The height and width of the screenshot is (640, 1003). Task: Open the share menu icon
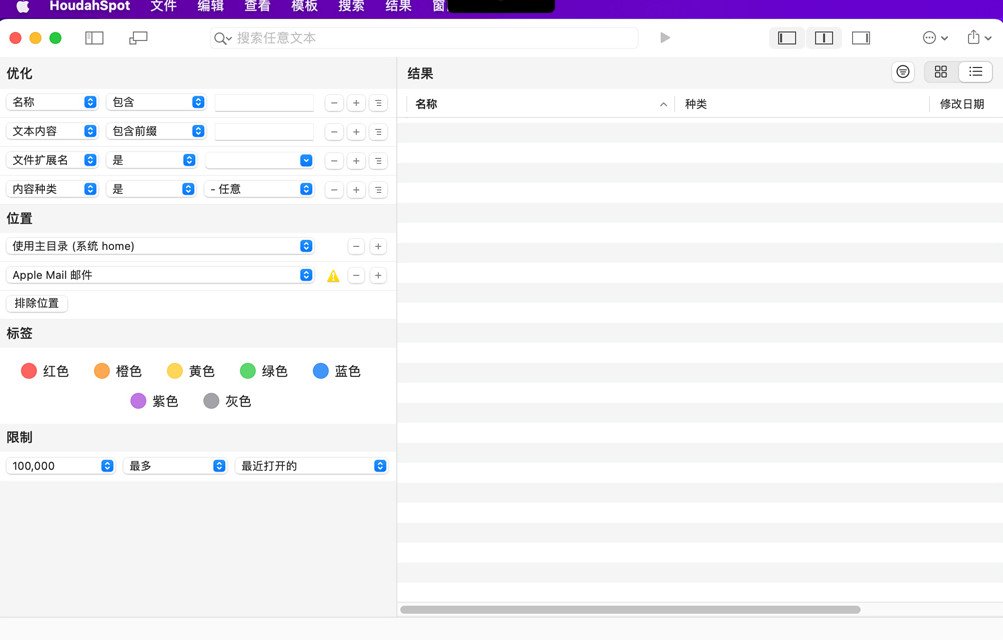(x=979, y=38)
